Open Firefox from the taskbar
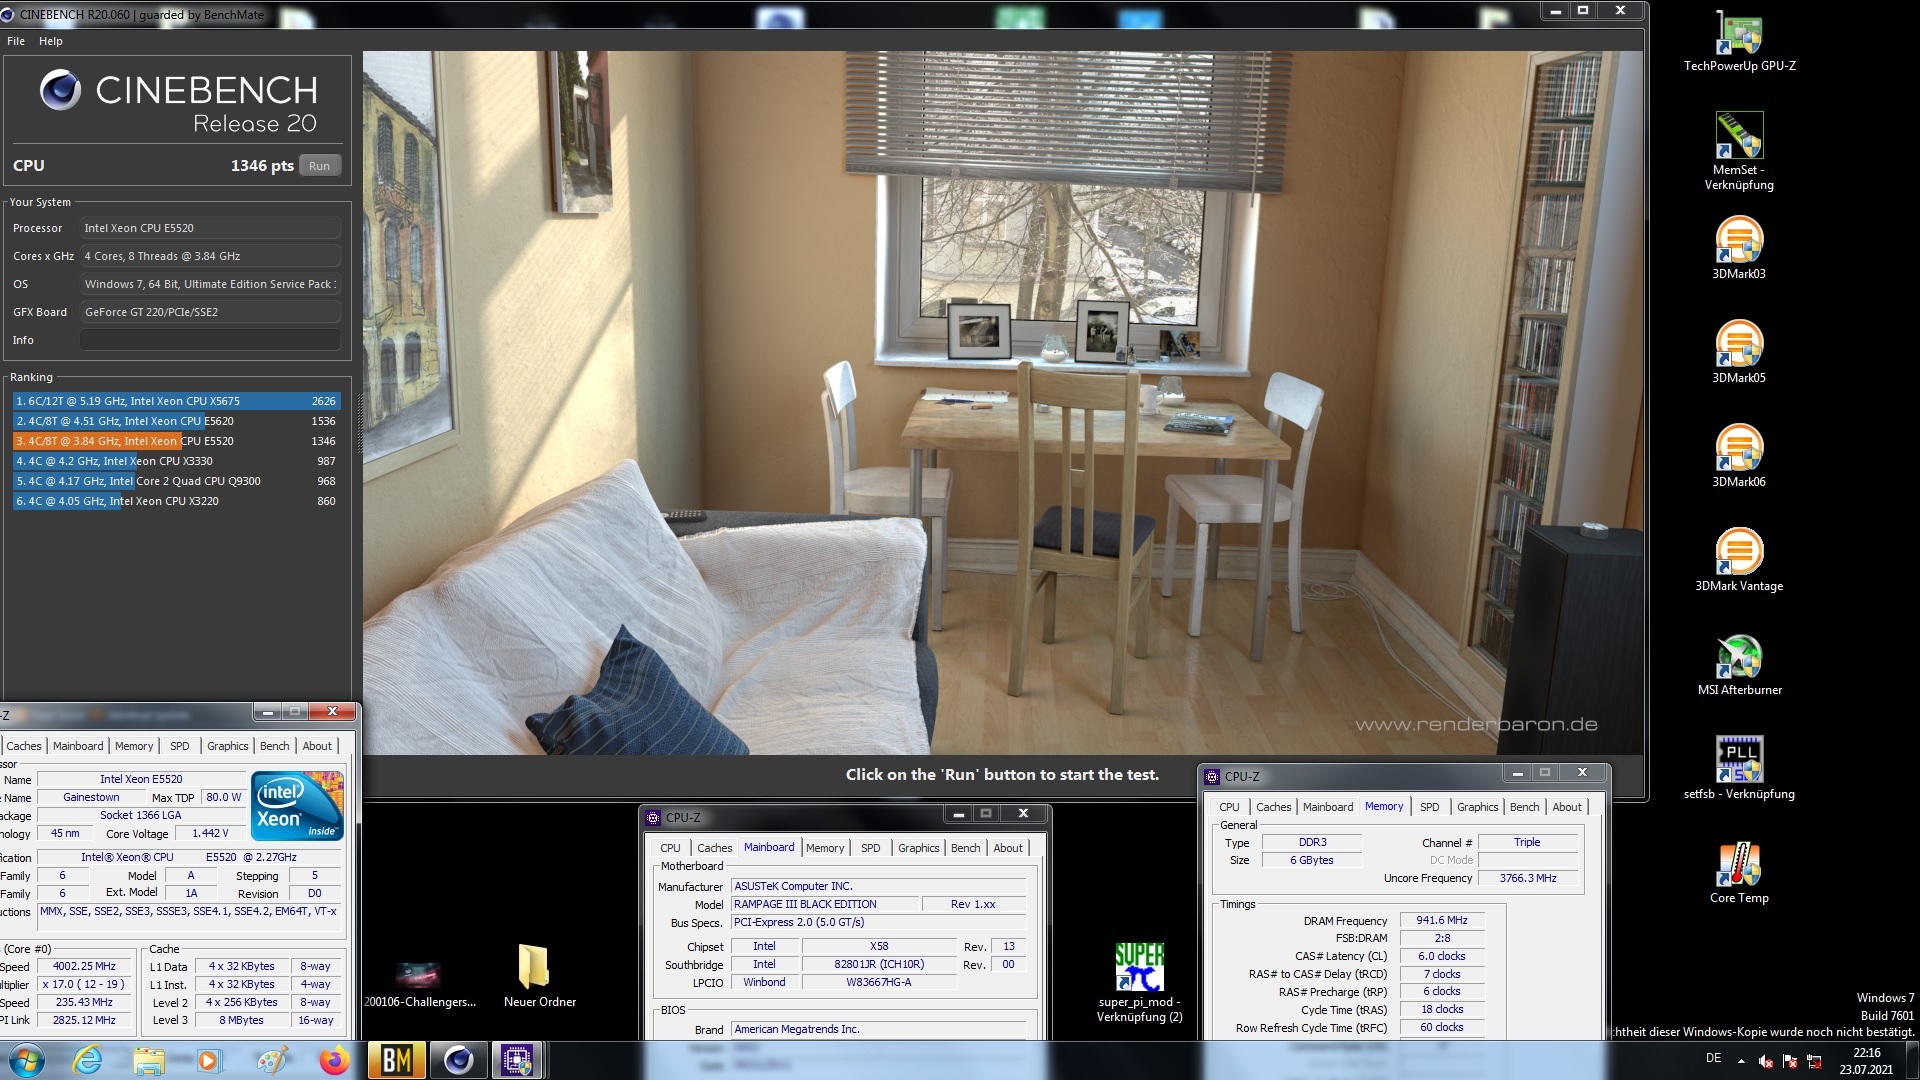The height and width of the screenshot is (1080, 1920). pos(334,1060)
